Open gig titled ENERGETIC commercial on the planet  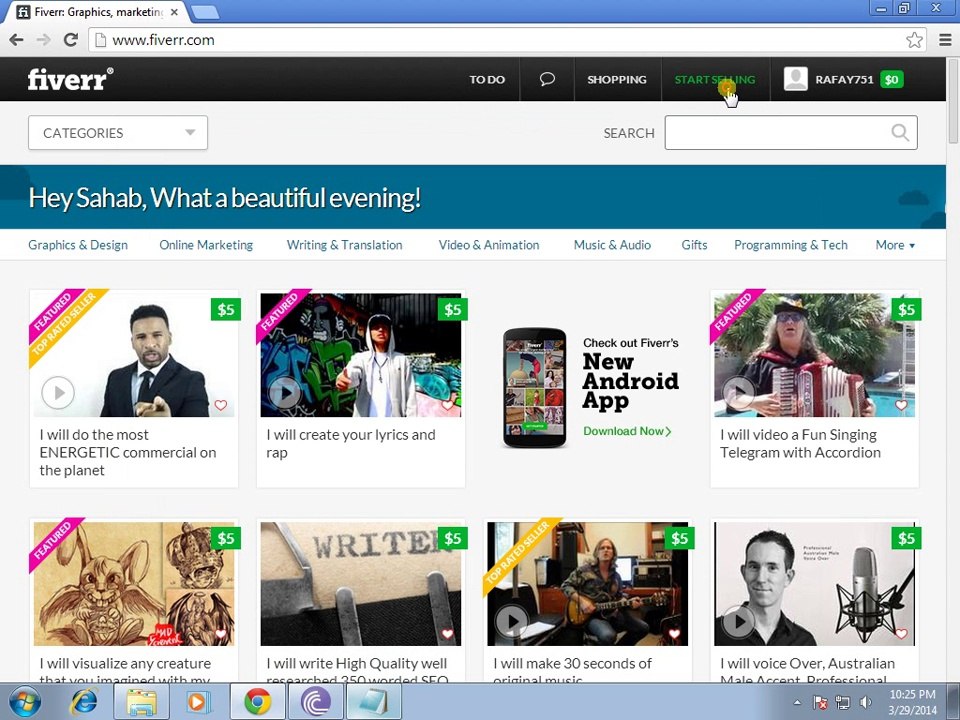click(128, 452)
